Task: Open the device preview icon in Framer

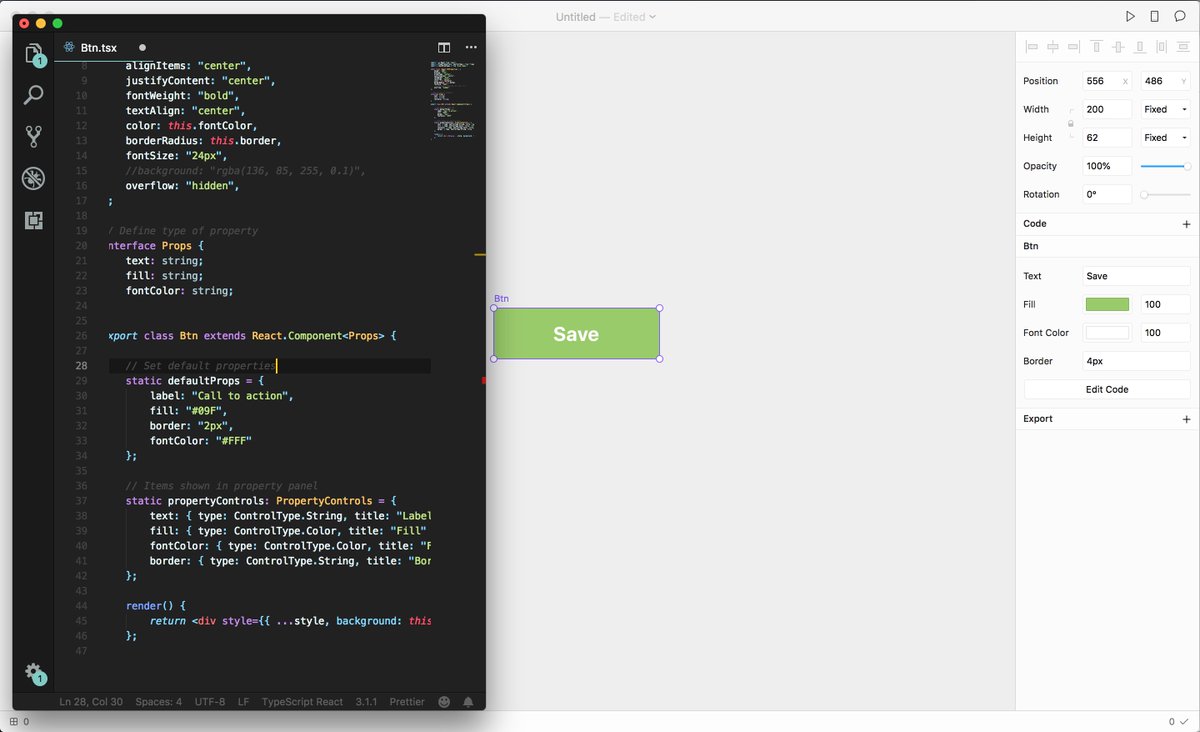Action: 1155,16
